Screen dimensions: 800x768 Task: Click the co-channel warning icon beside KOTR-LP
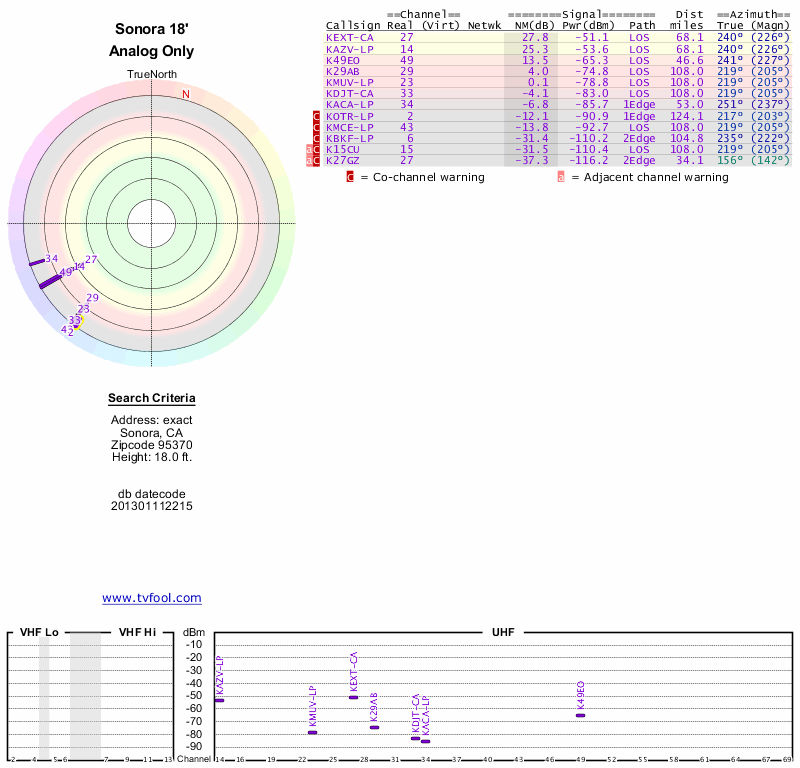click(317, 116)
